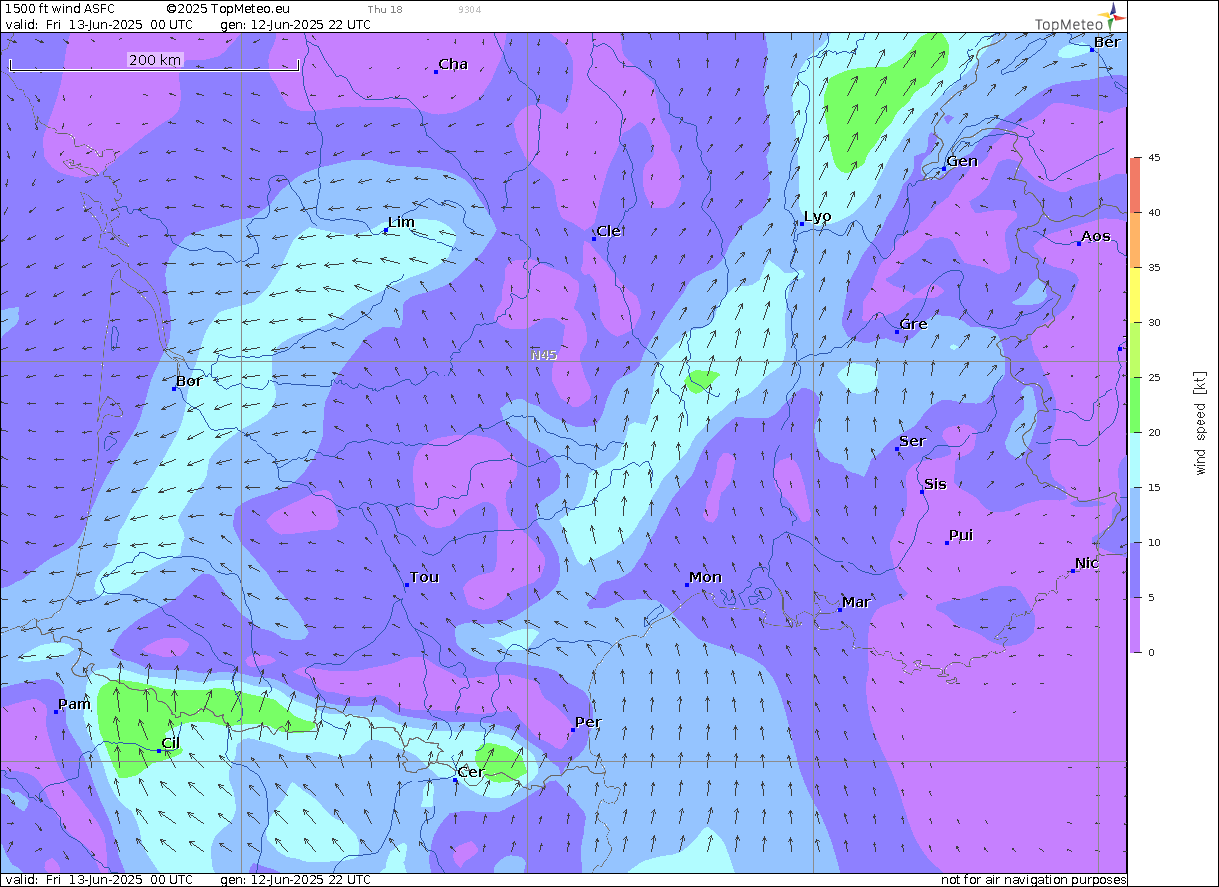Select the 'Aos' city label
Image resolution: width=1219 pixels, height=887 pixels.
coord(1096,236)
